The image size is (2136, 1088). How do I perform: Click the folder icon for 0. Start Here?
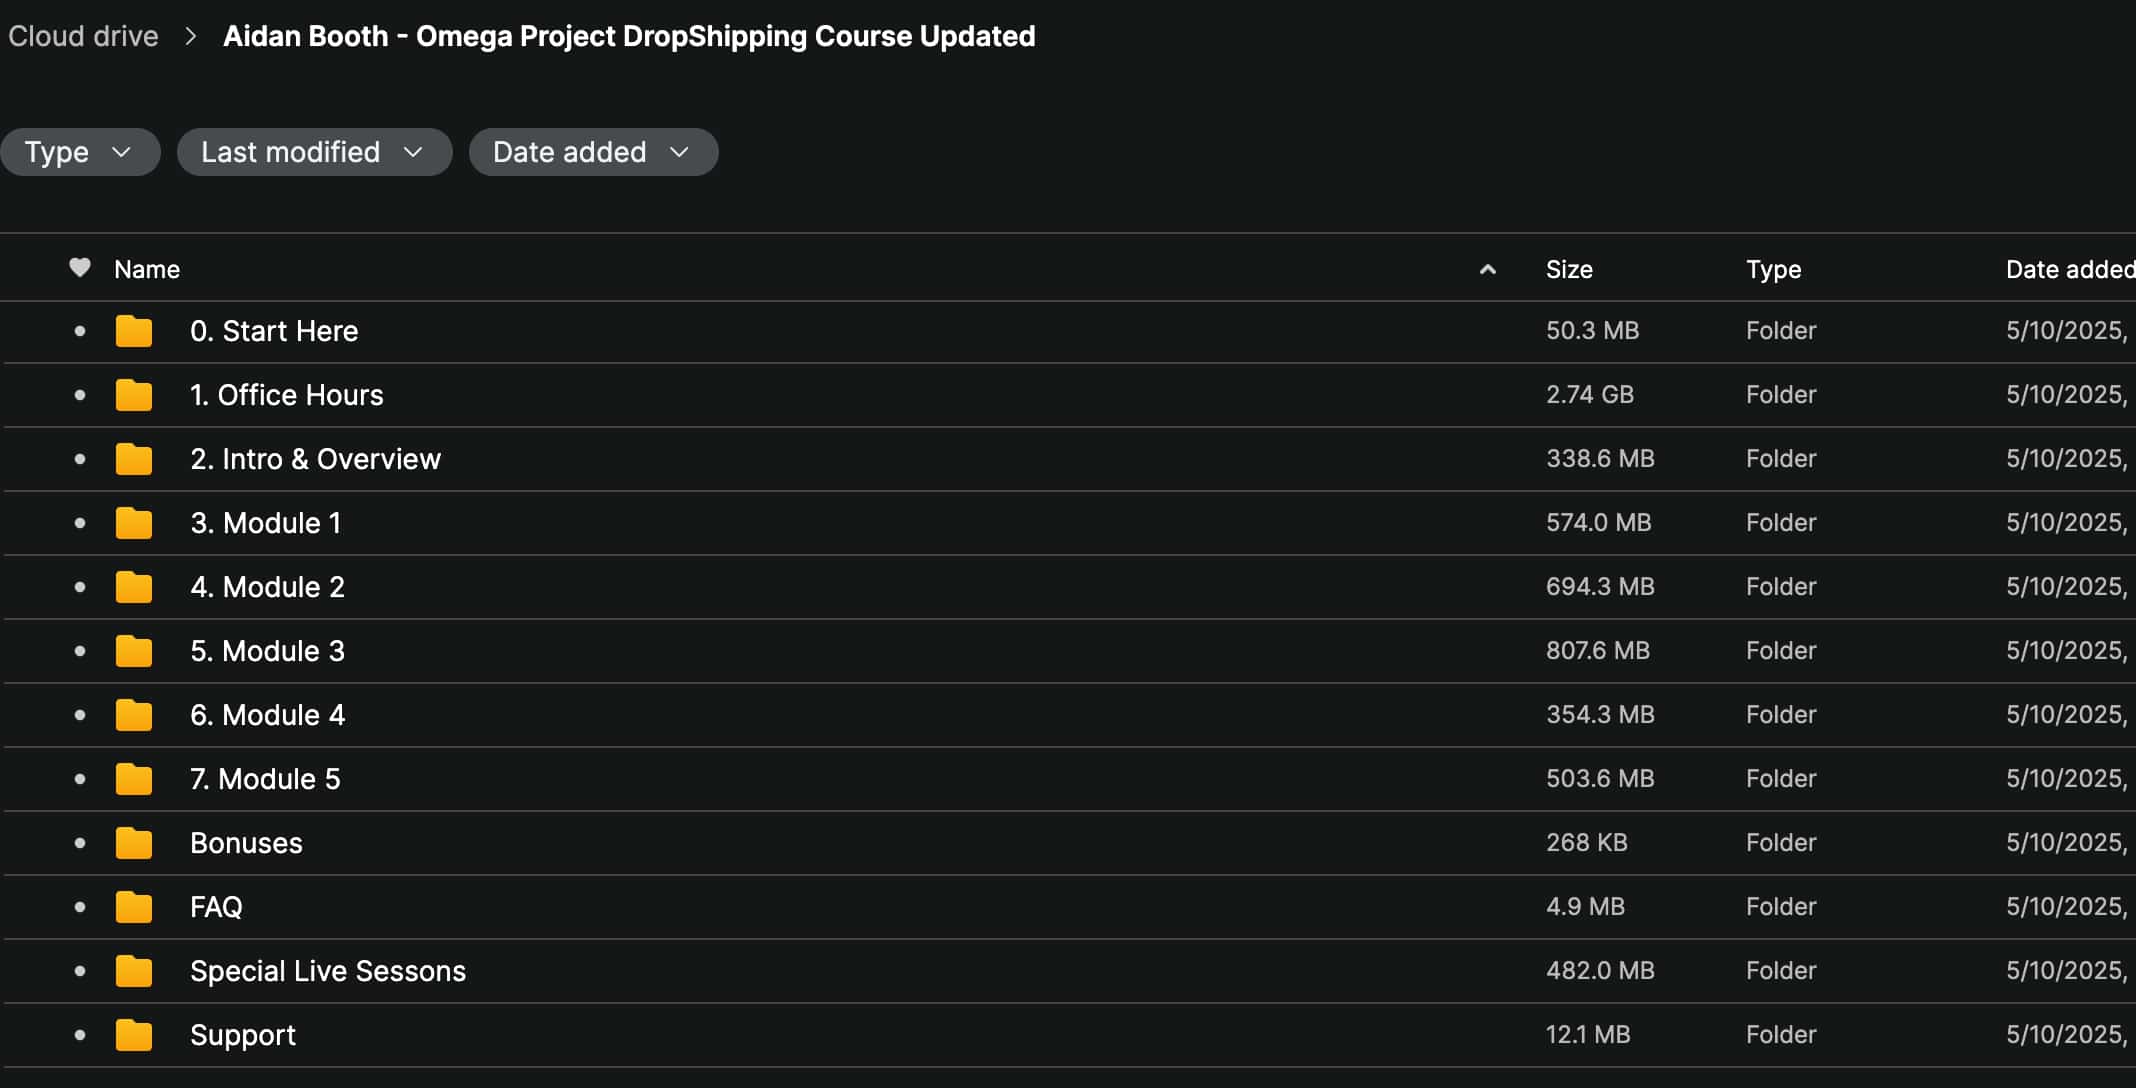134,331
